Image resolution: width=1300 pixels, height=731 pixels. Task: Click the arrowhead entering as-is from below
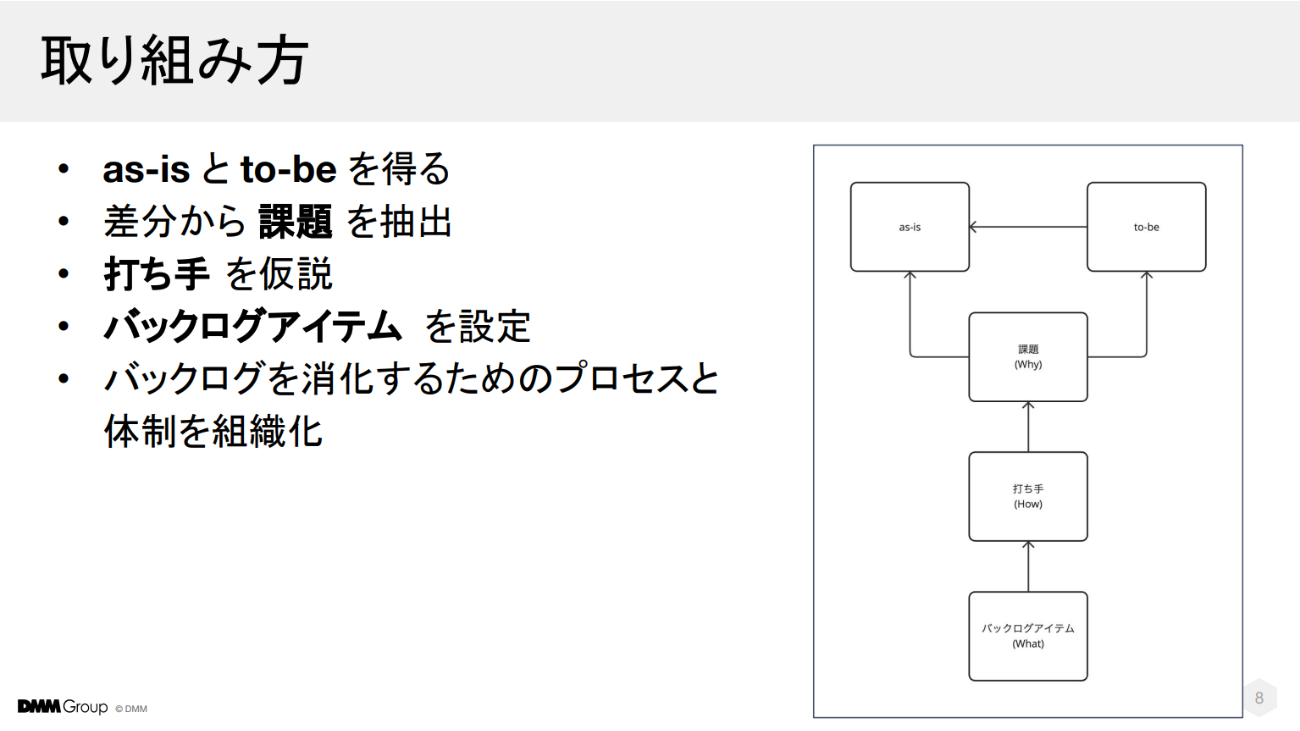tap(910, 278)
